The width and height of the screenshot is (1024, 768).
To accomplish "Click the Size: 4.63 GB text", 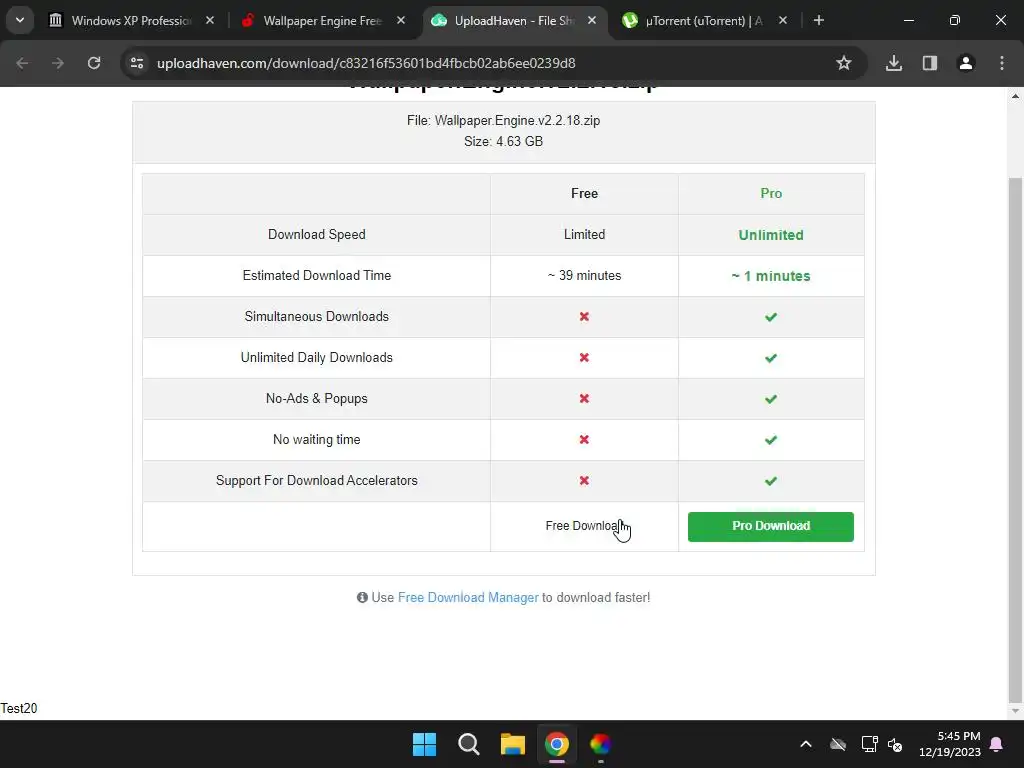I will (504, 141).
